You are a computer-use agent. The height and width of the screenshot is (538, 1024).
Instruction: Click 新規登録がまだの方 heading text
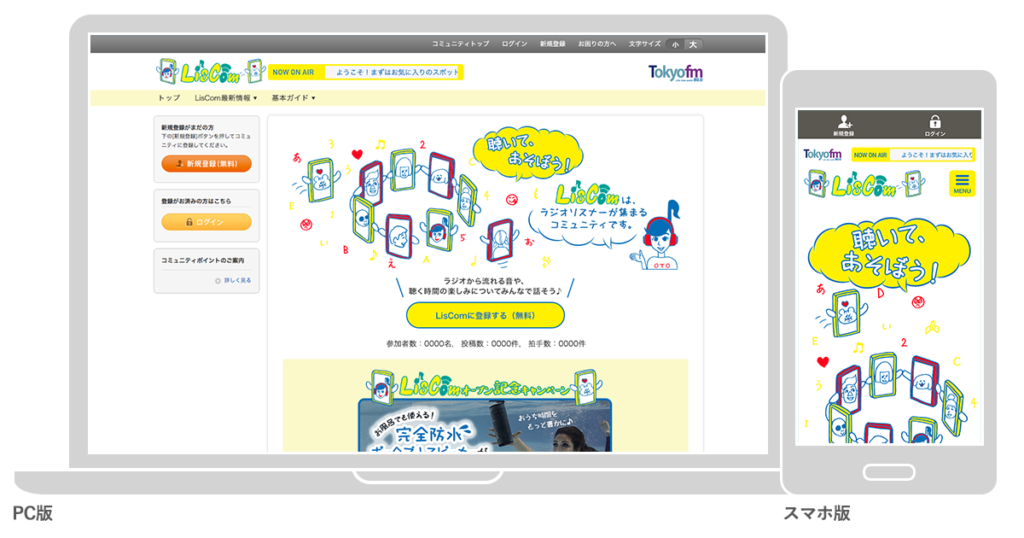(187, 127)
